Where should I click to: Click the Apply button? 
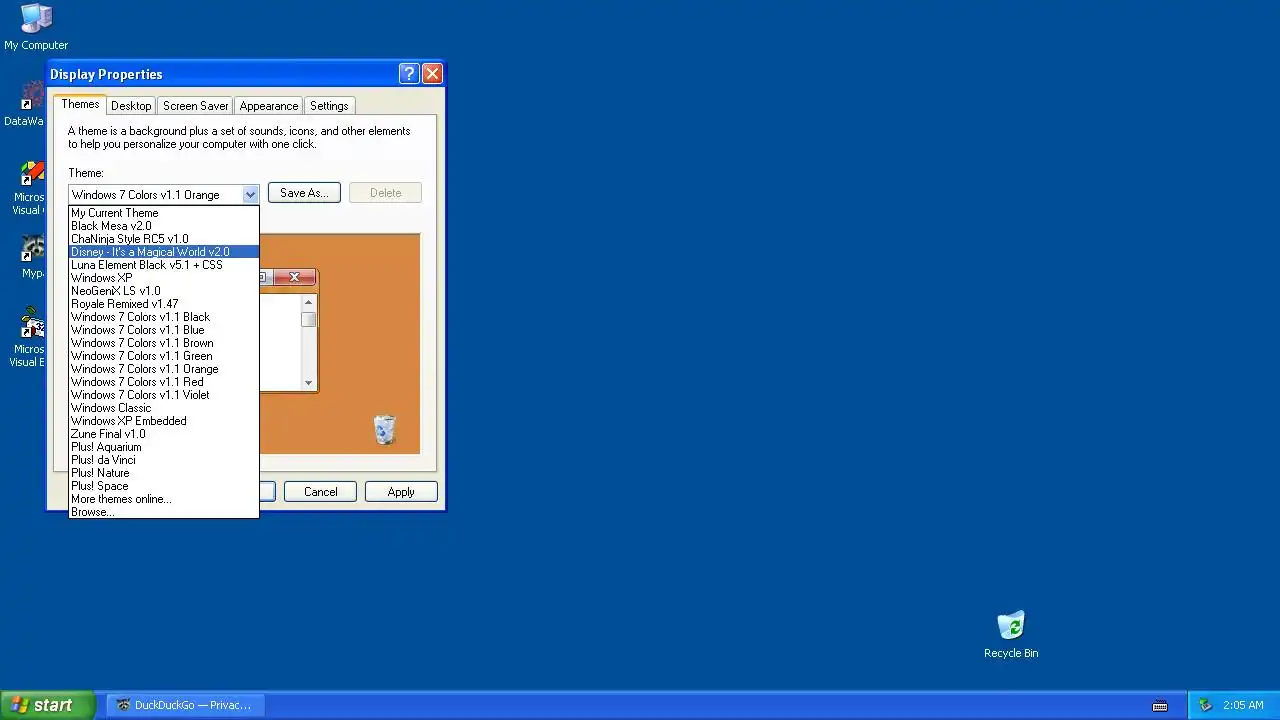tap(401, 492)
